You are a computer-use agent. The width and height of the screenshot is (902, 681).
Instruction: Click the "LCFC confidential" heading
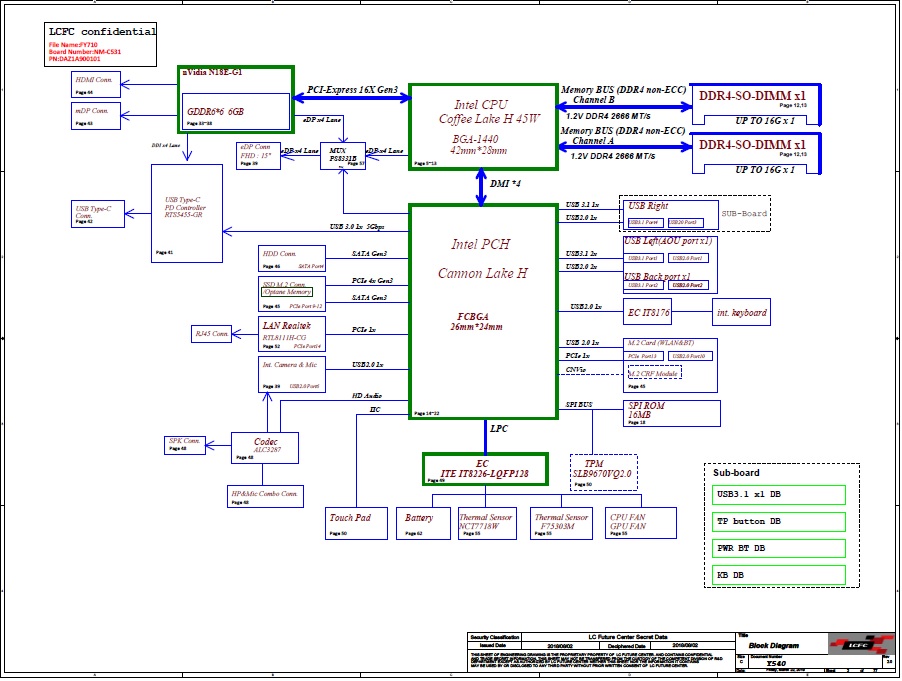[x=102, y=32]
